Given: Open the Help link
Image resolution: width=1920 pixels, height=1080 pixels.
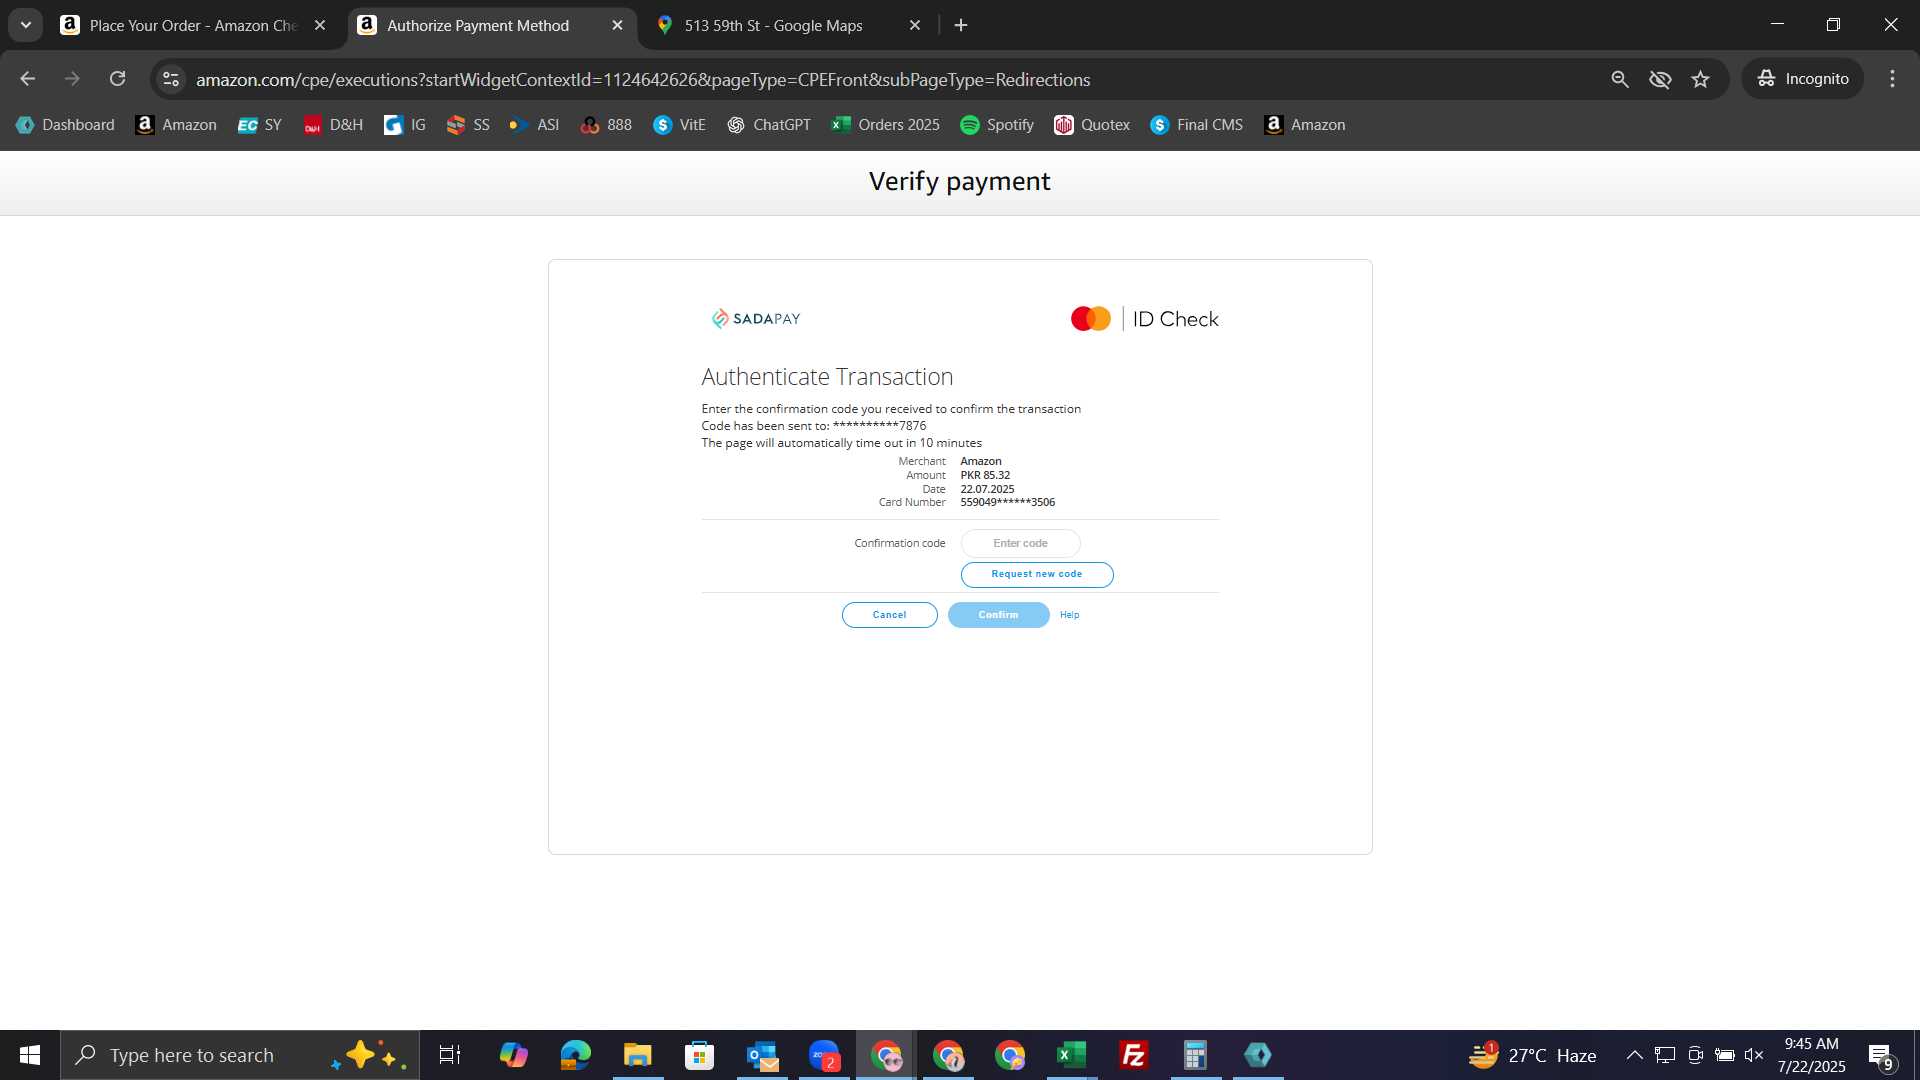Looking at the screenshot, I should point(1069,615).
